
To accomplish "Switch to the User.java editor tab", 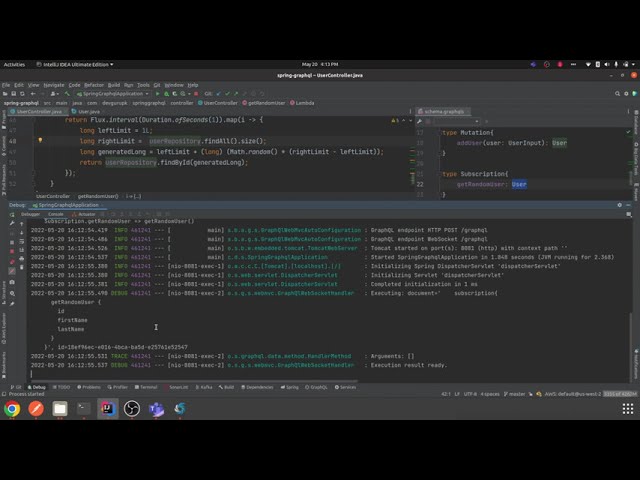I will pos(86,111).
